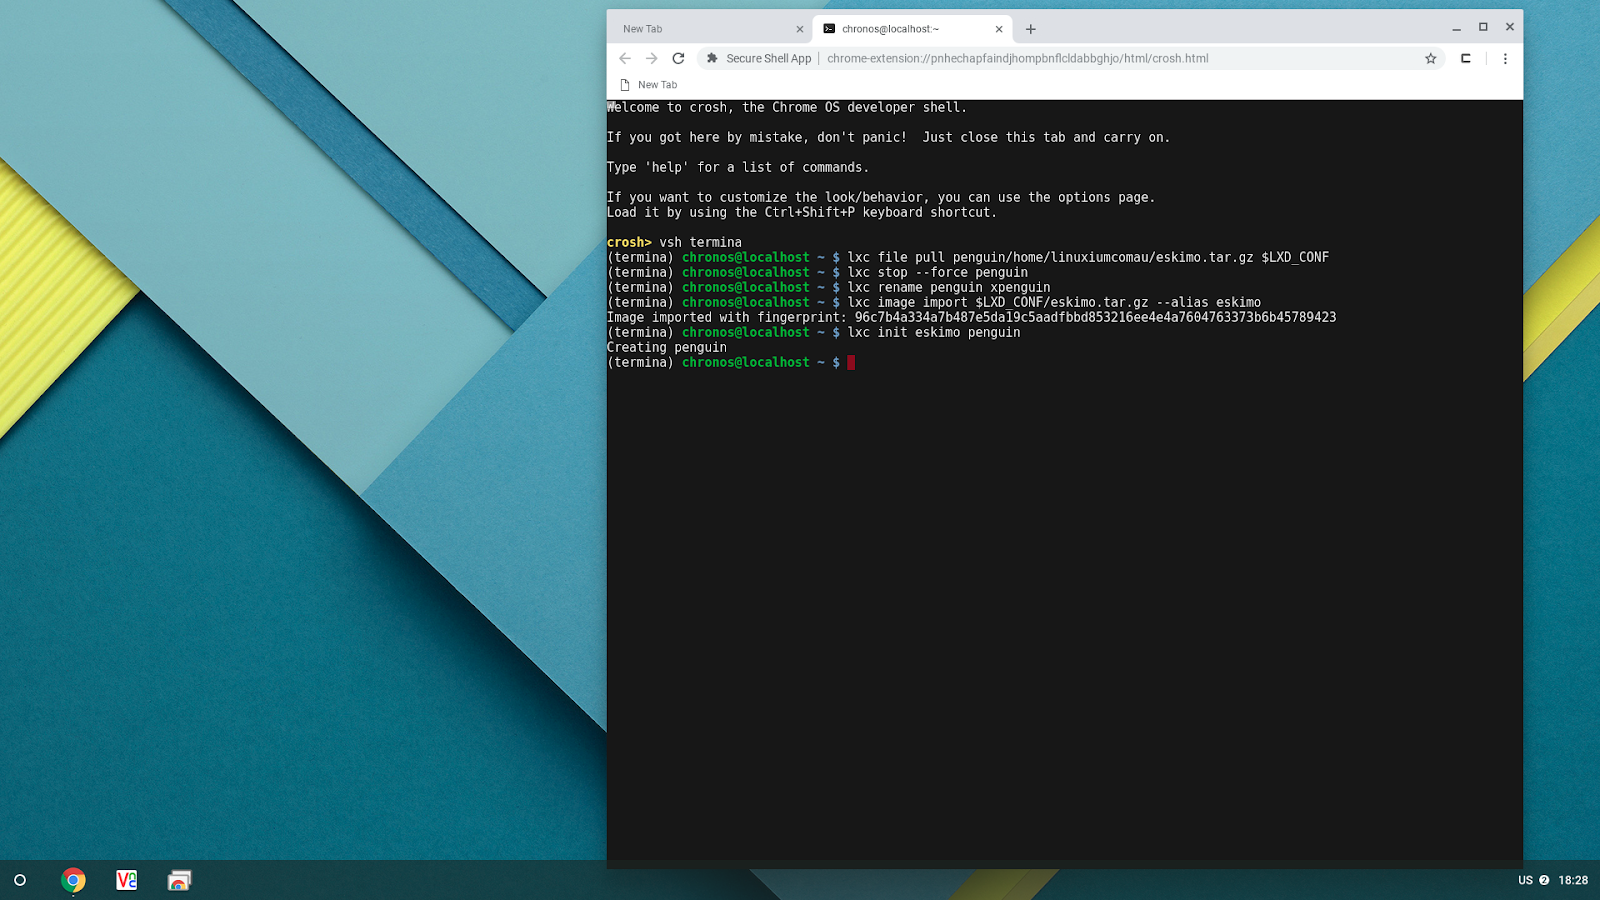
Task: Click the 'crosh> vsh termina' line
Action: pos(674,242)
